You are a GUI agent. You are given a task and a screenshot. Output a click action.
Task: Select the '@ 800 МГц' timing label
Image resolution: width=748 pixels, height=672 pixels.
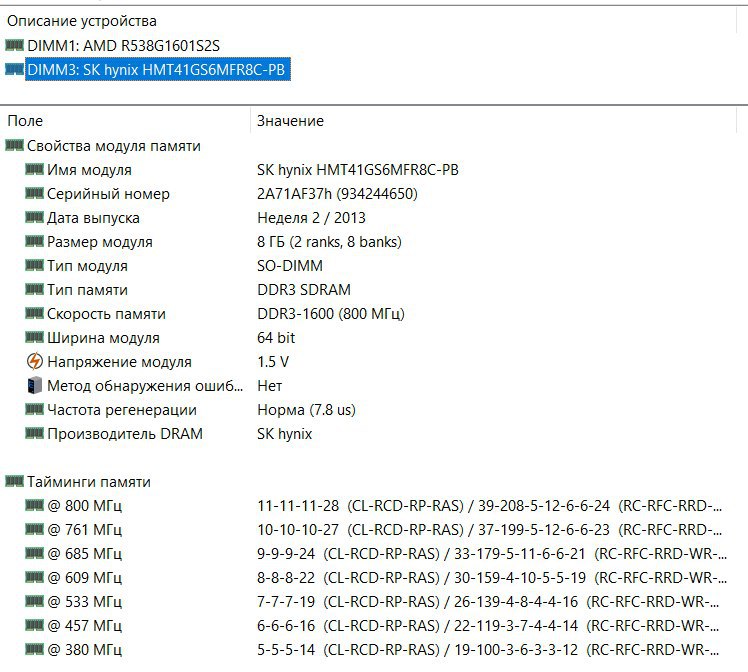(84, 506)
